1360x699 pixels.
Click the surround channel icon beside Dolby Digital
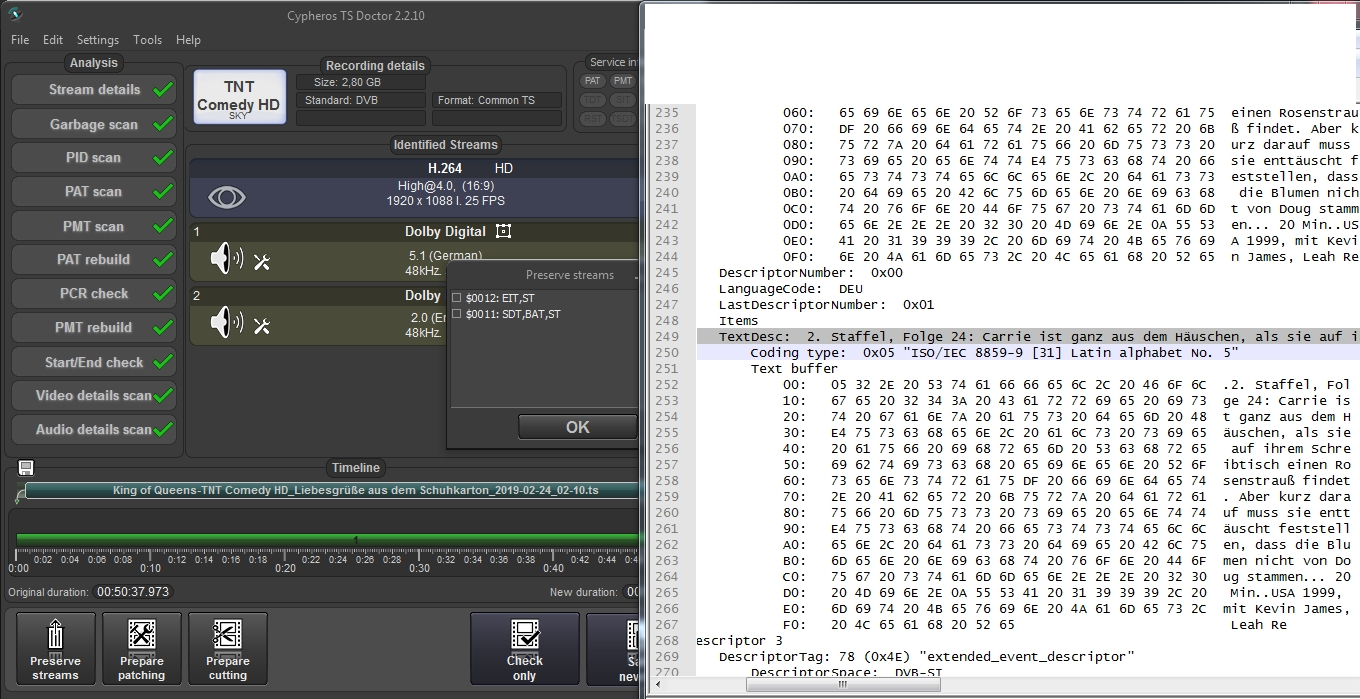click(504, 231)
